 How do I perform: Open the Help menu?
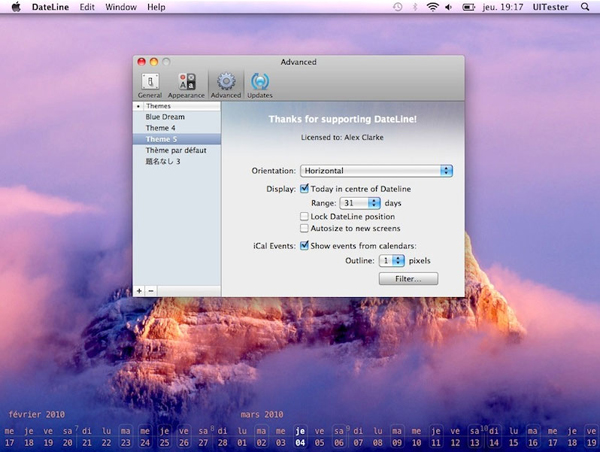coord(156,7)
